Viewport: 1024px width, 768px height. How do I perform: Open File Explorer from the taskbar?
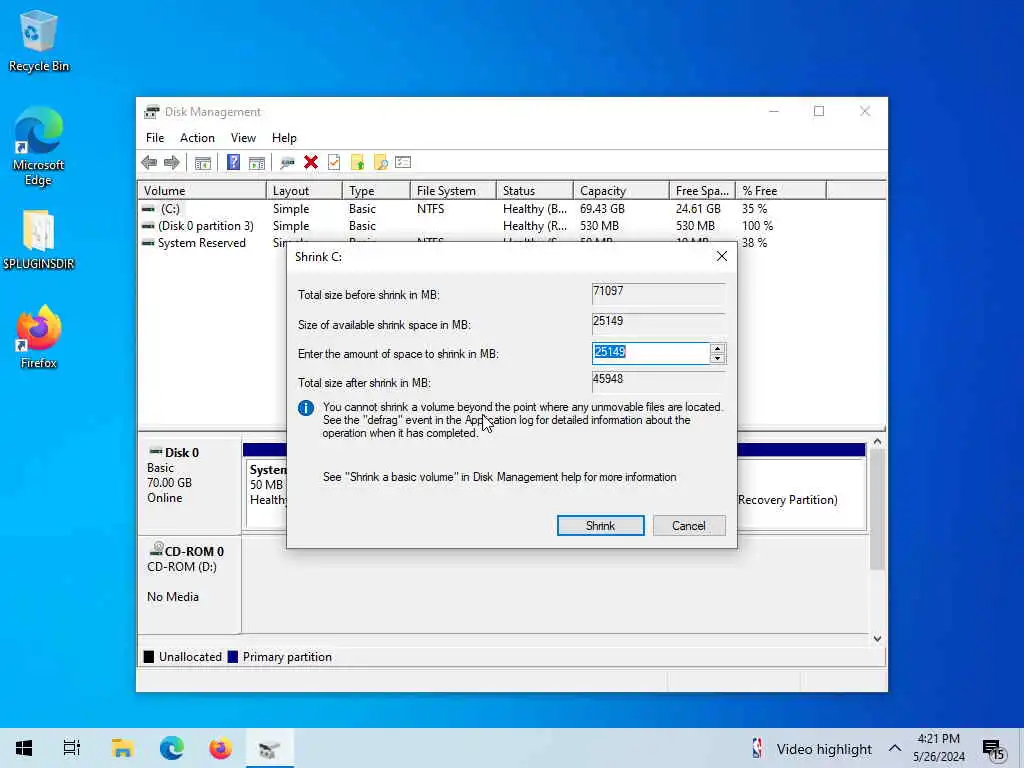122,748
